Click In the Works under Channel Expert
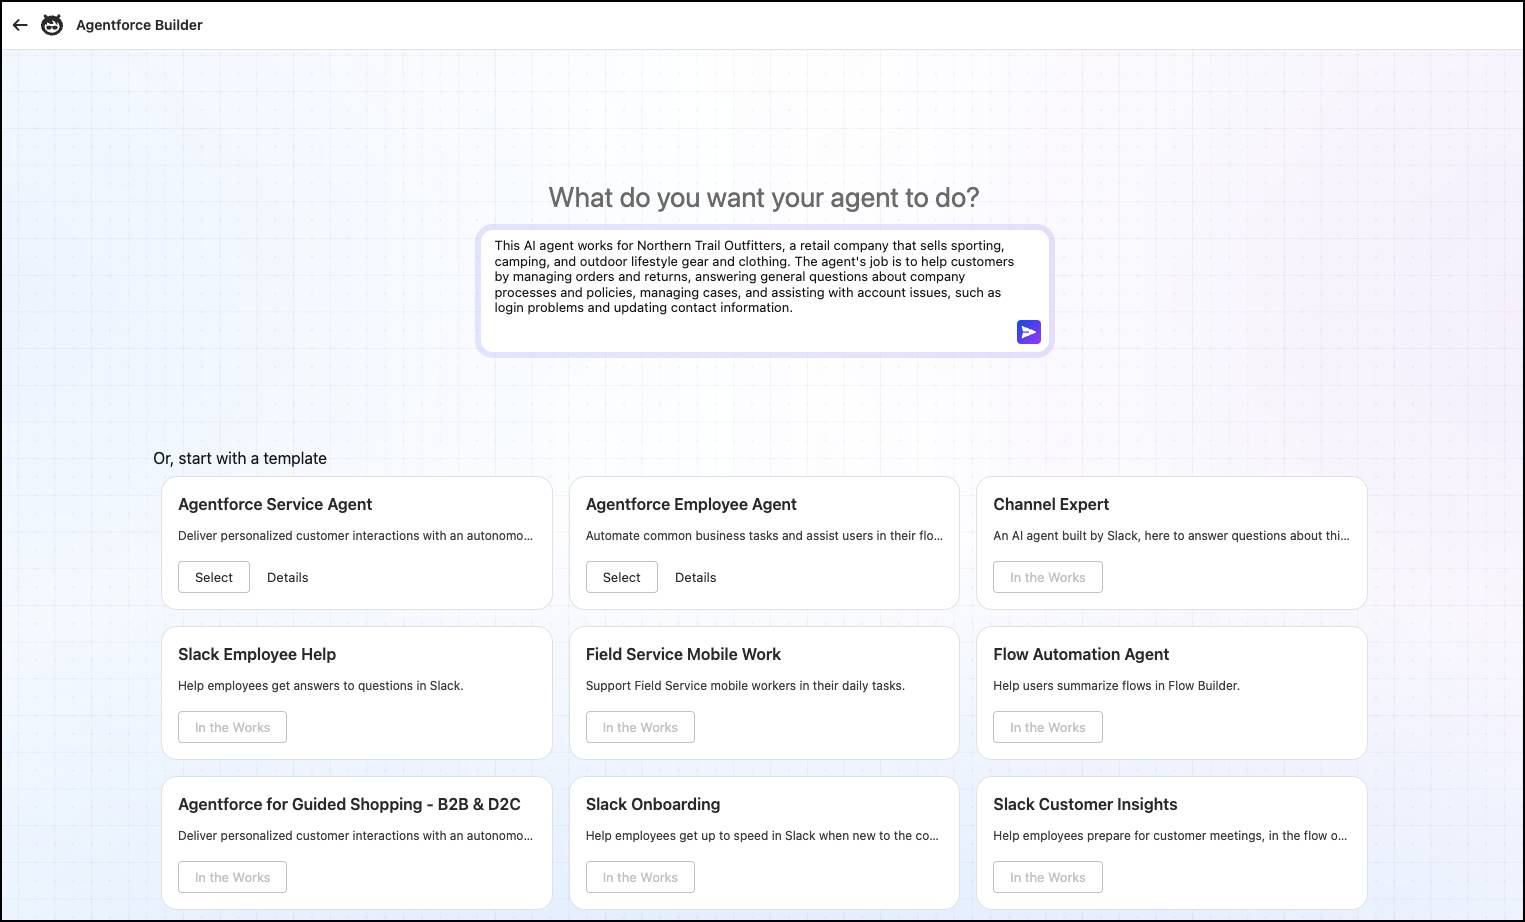1525x922 pixels. 1048,577
